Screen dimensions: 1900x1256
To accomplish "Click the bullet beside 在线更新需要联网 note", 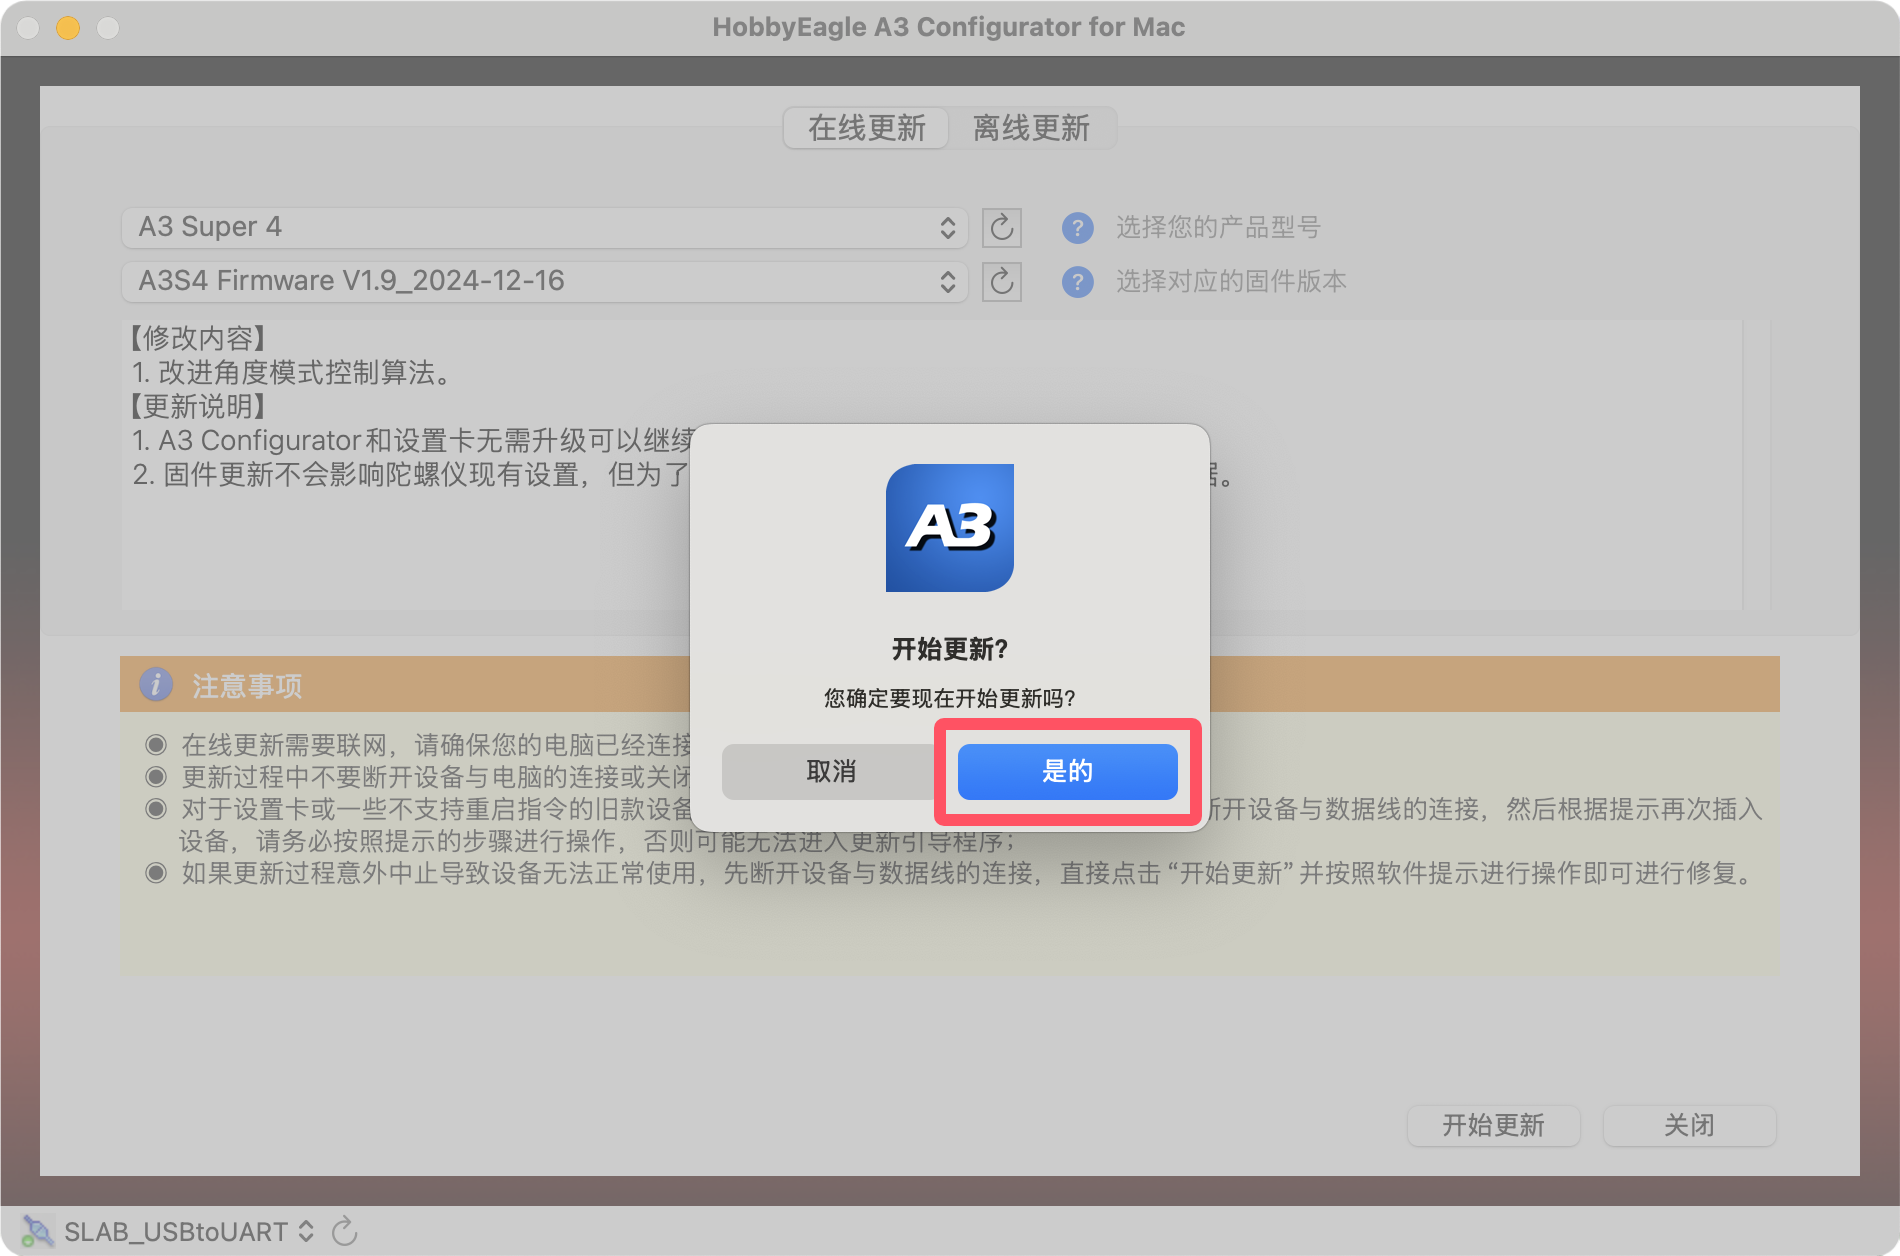I will click(x=156, y=745).
